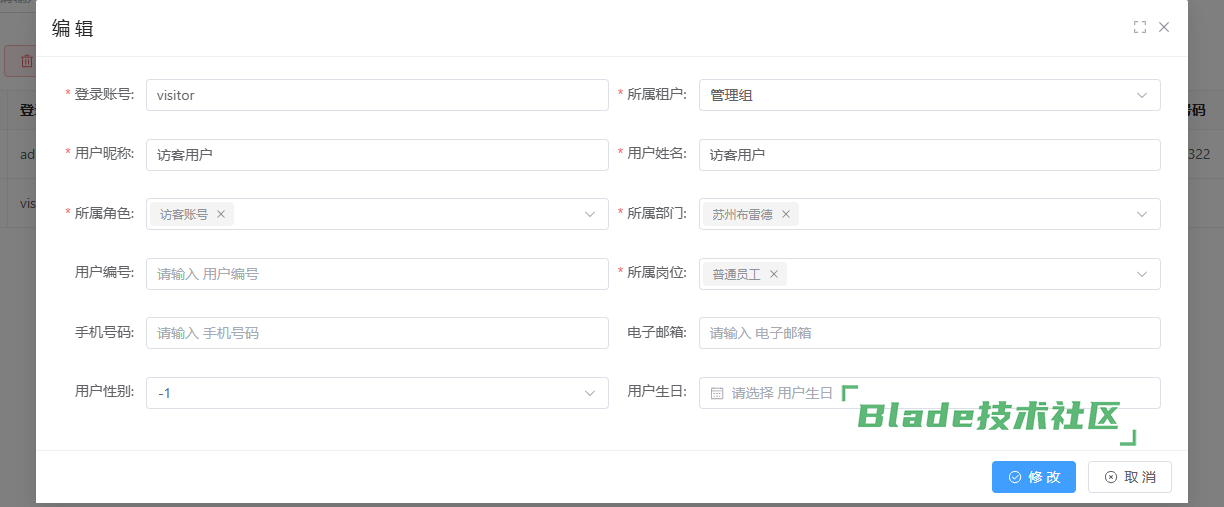
Task: Click the red delete trash icon
Action: 26,61
